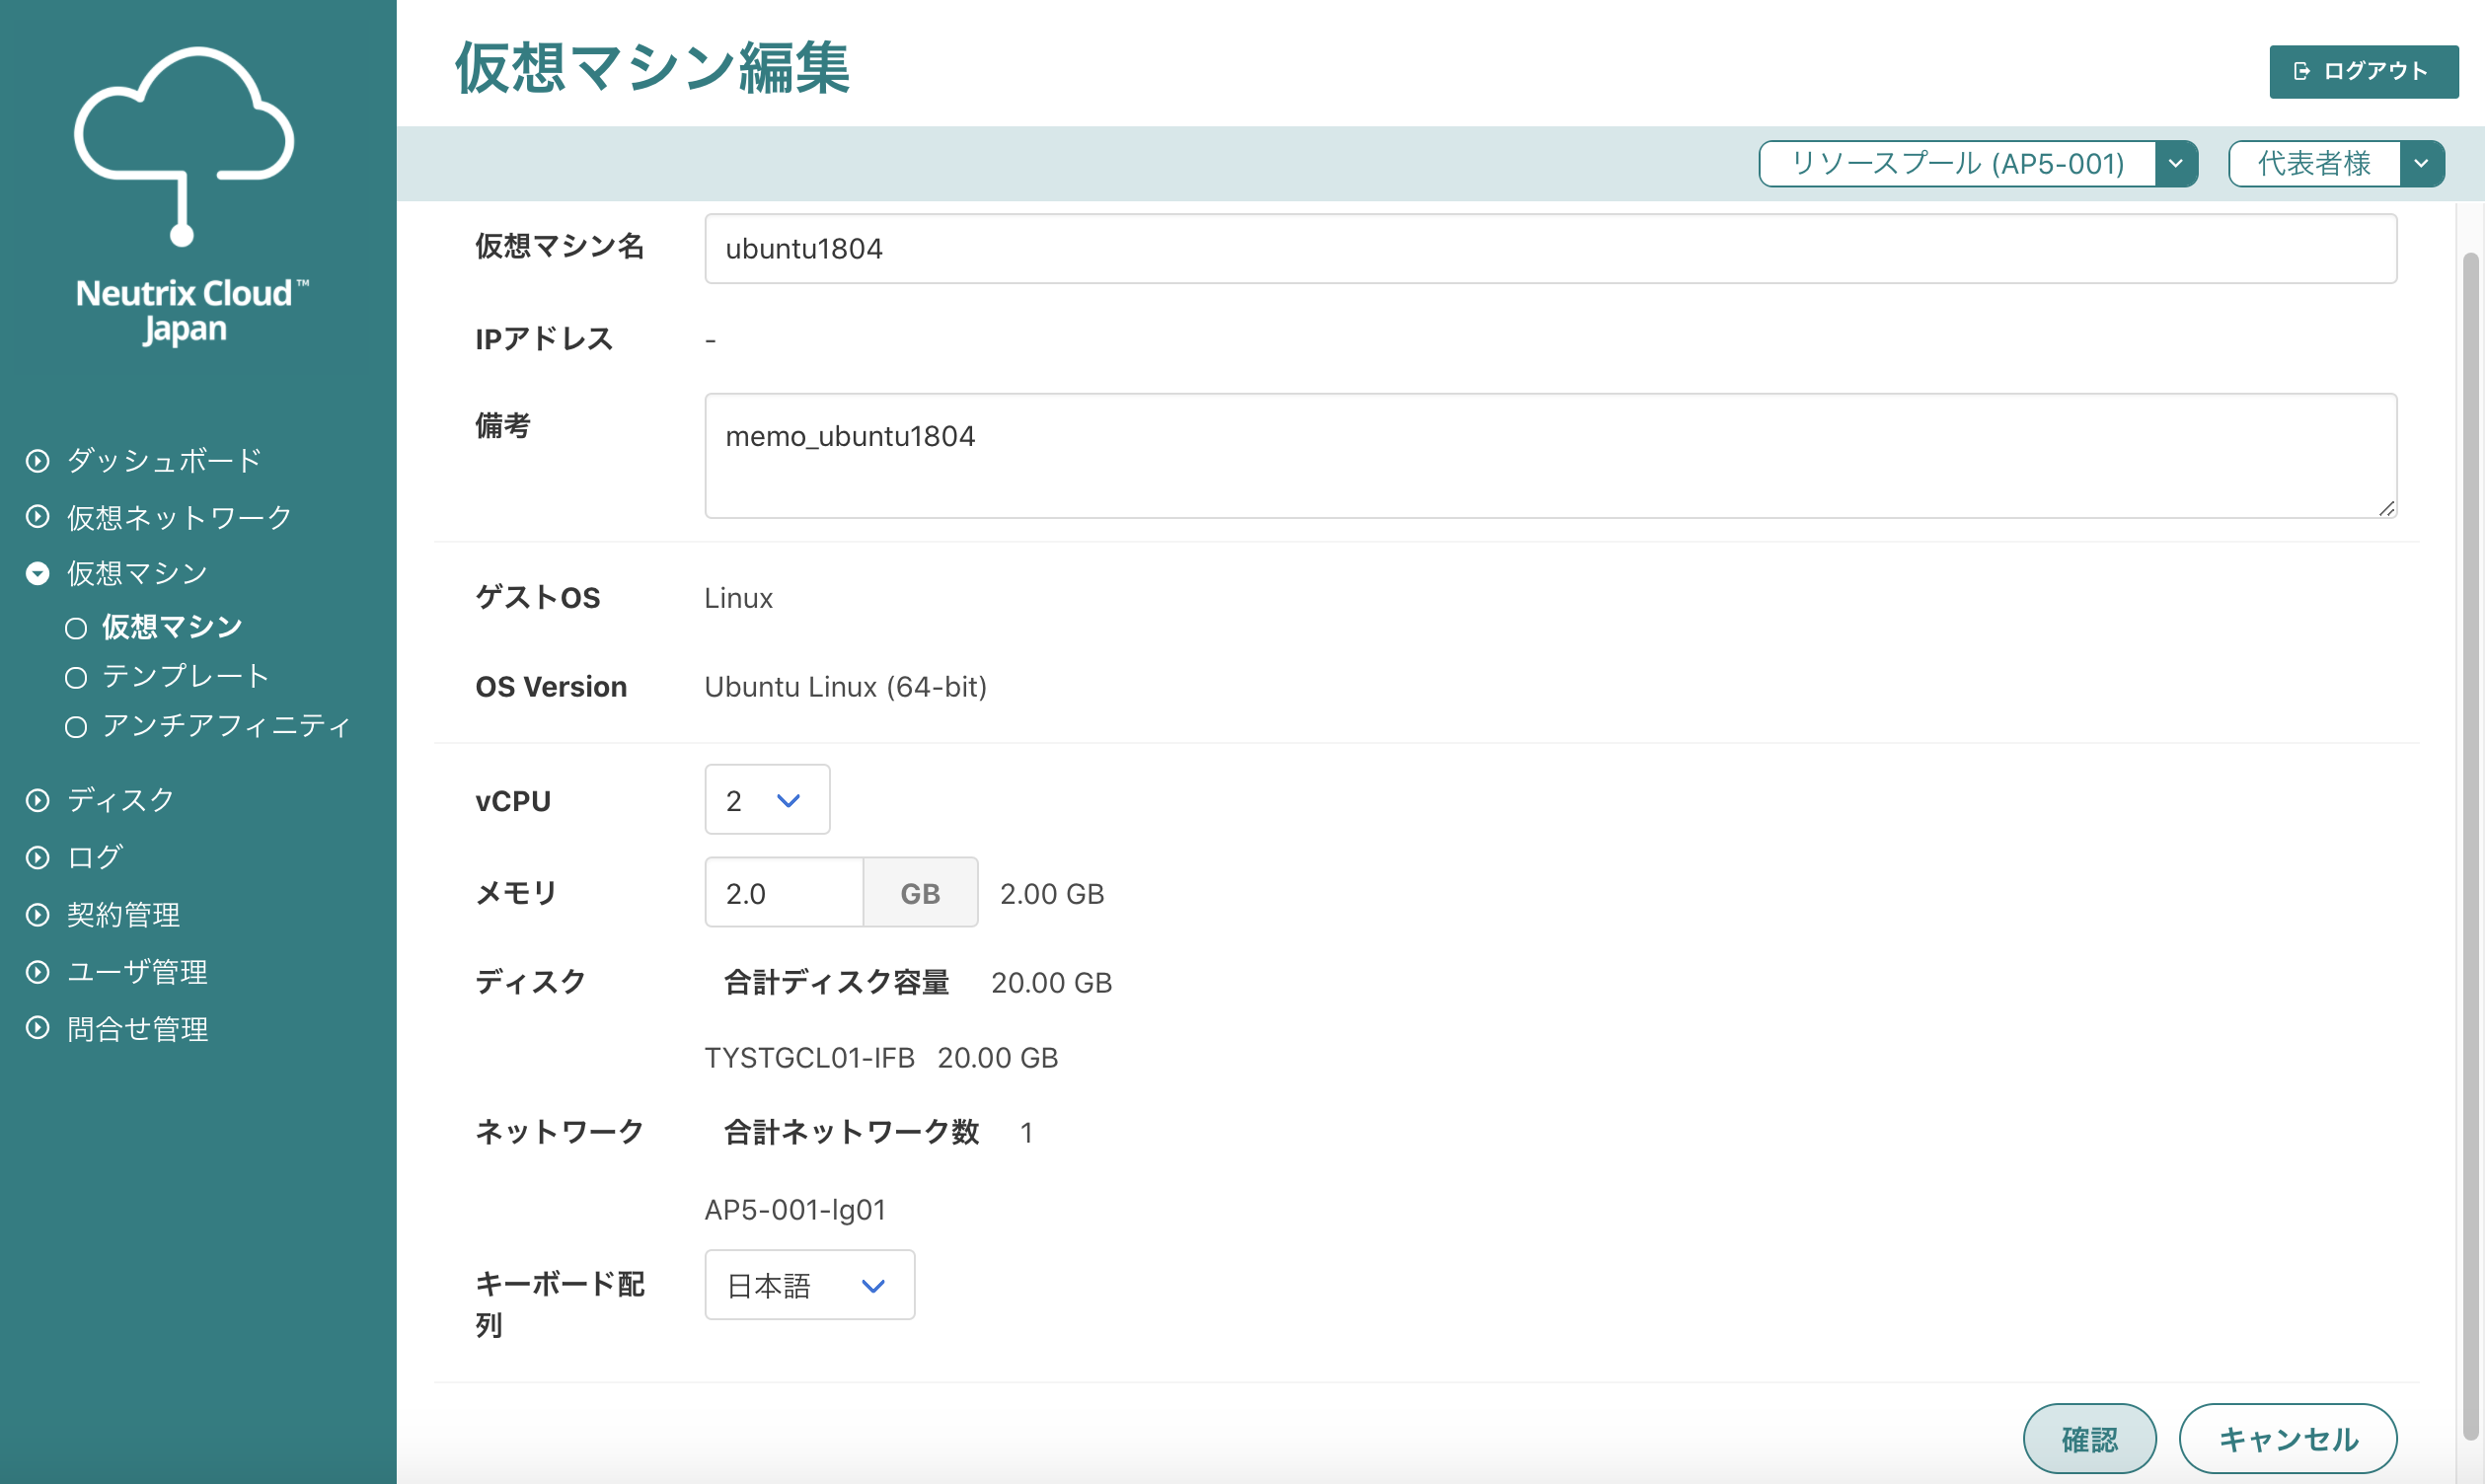
Task: Click the chevron on リソースプール selector
Action: (x=2175, y=163)
